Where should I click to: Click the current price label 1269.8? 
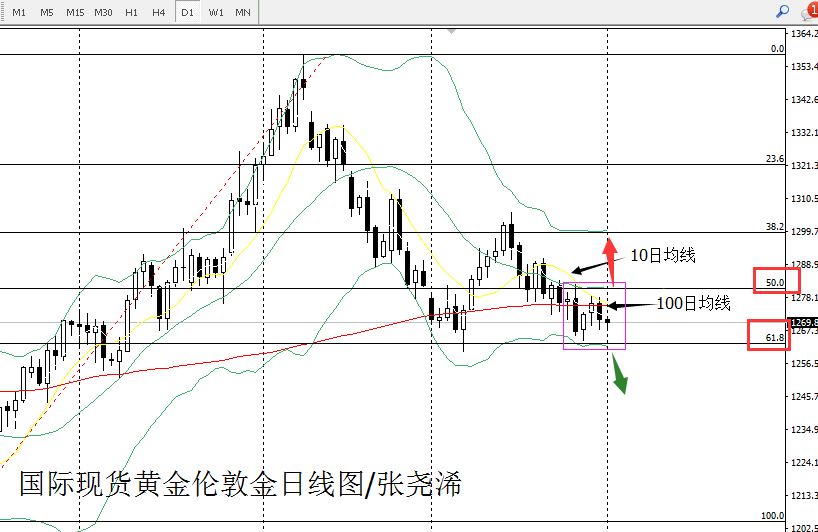pyautogui.click(x=804, y=322)
